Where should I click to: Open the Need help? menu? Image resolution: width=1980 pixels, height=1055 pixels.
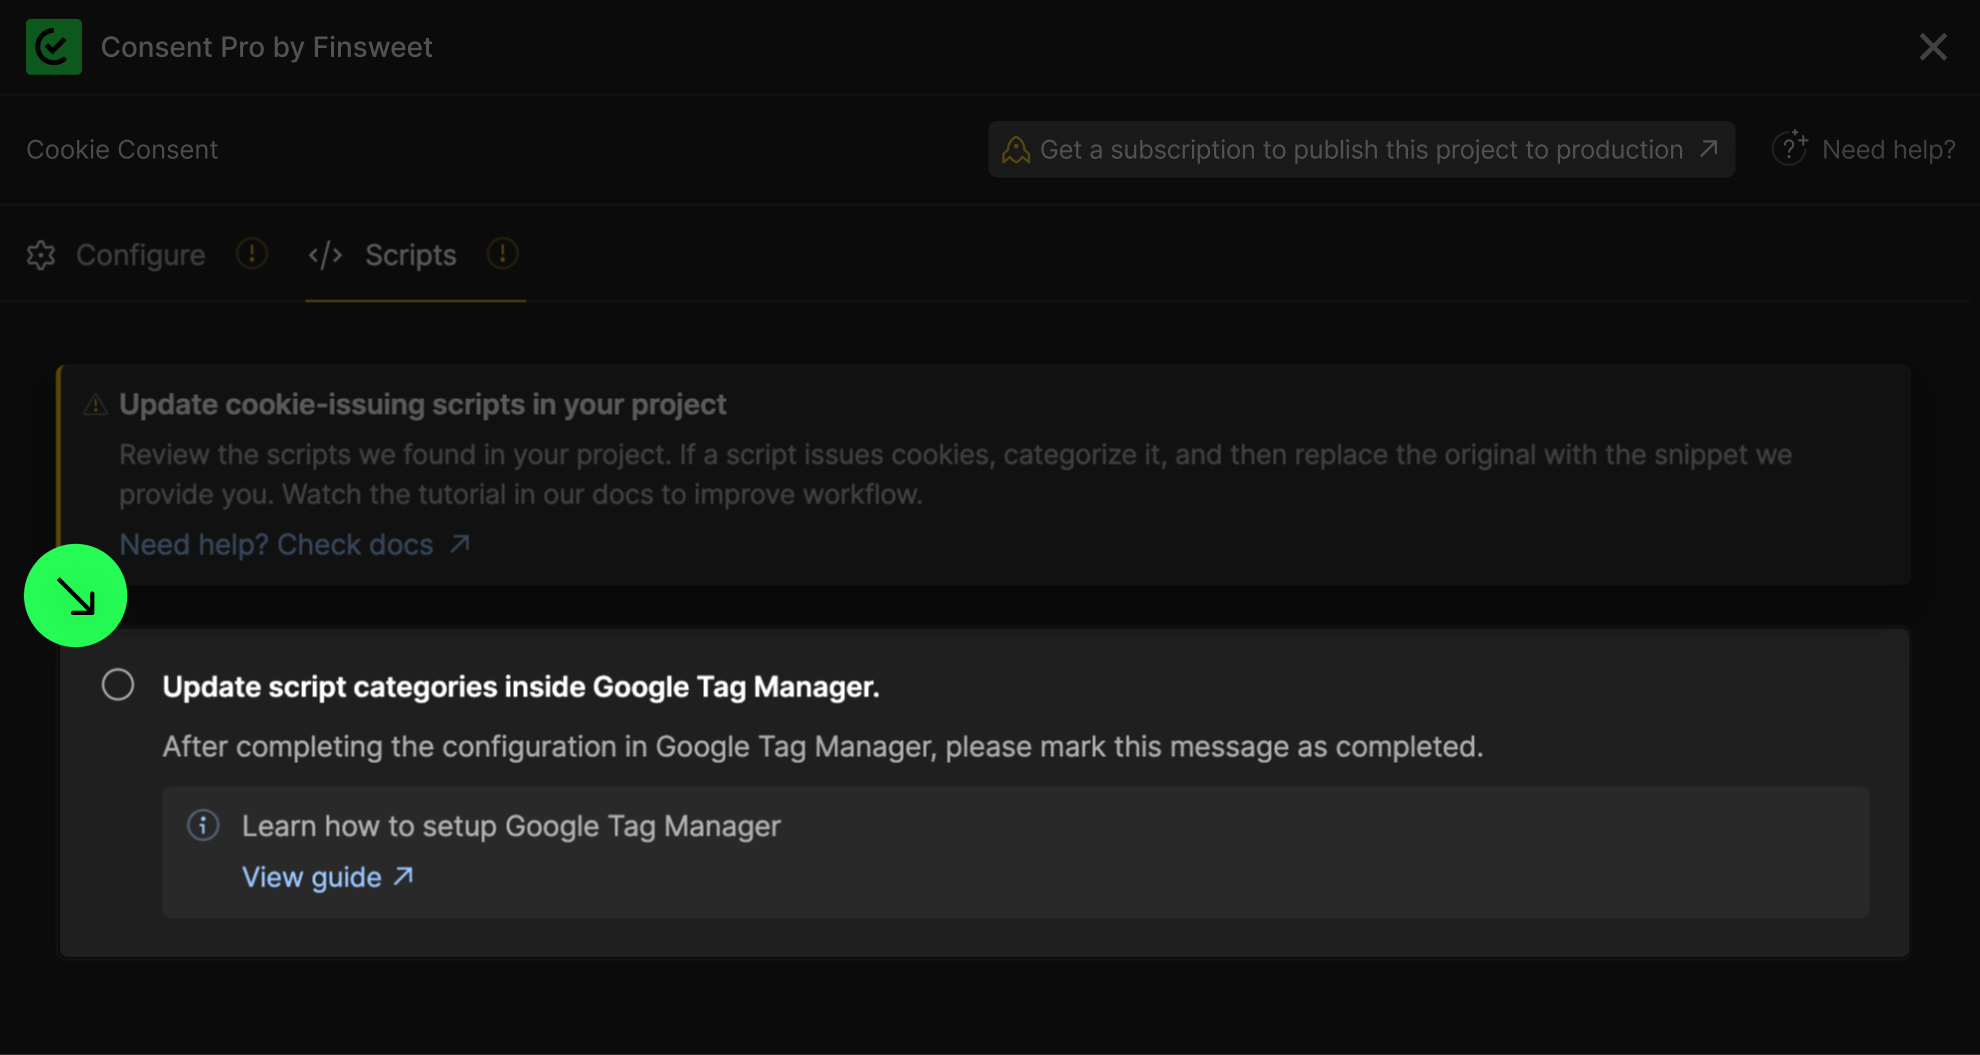(x=1863, y=149)
